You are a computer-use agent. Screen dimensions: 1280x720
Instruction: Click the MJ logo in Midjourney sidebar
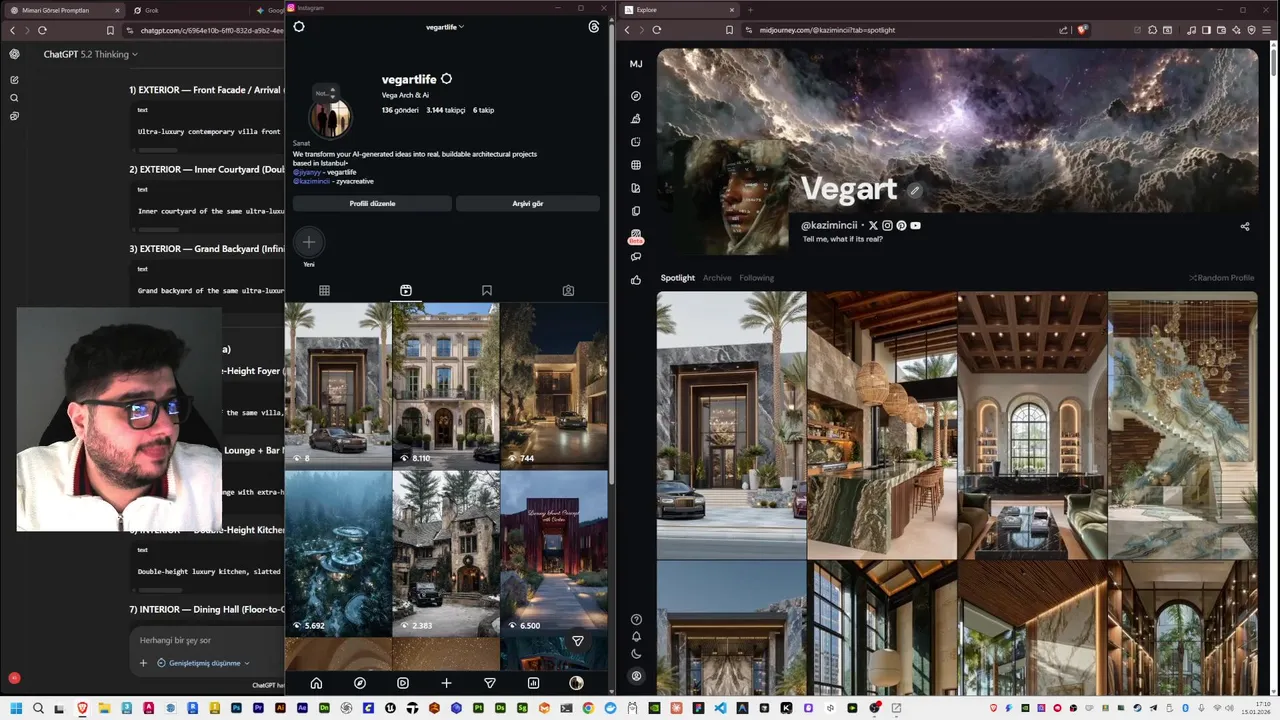(x=636, y=64)
